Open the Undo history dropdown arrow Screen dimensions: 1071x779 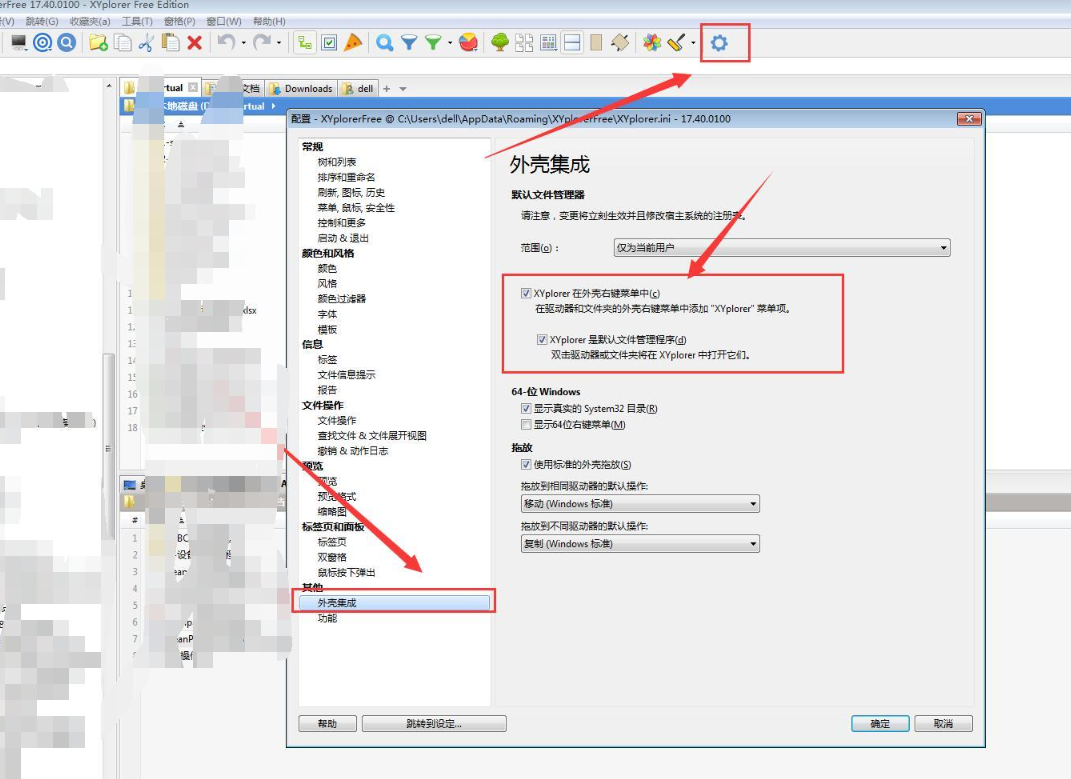point(244,43)
